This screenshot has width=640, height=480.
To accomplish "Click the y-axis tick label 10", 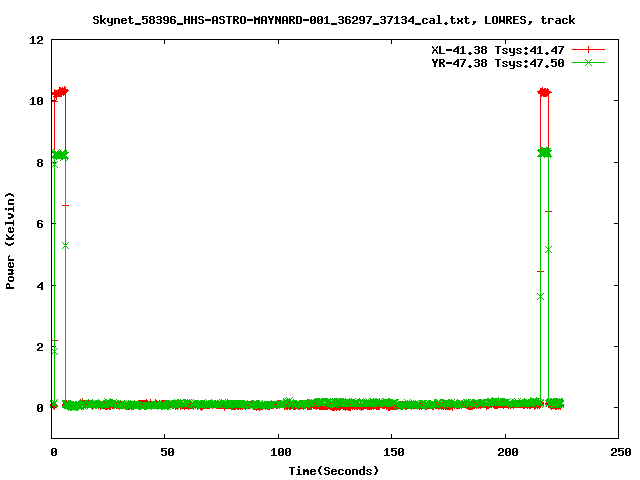I will [36, 101].
